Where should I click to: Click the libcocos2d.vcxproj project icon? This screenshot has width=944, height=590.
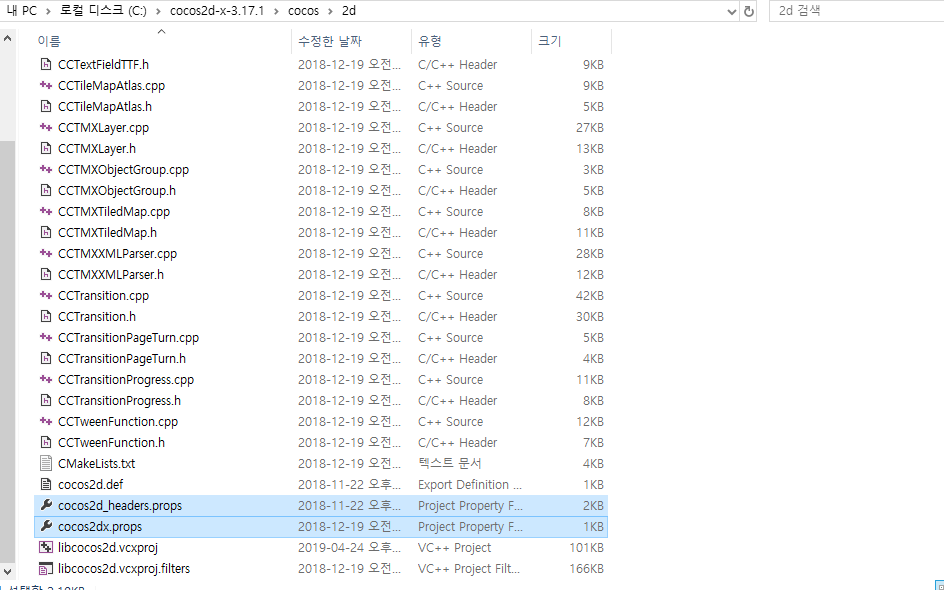pos(46,547)
